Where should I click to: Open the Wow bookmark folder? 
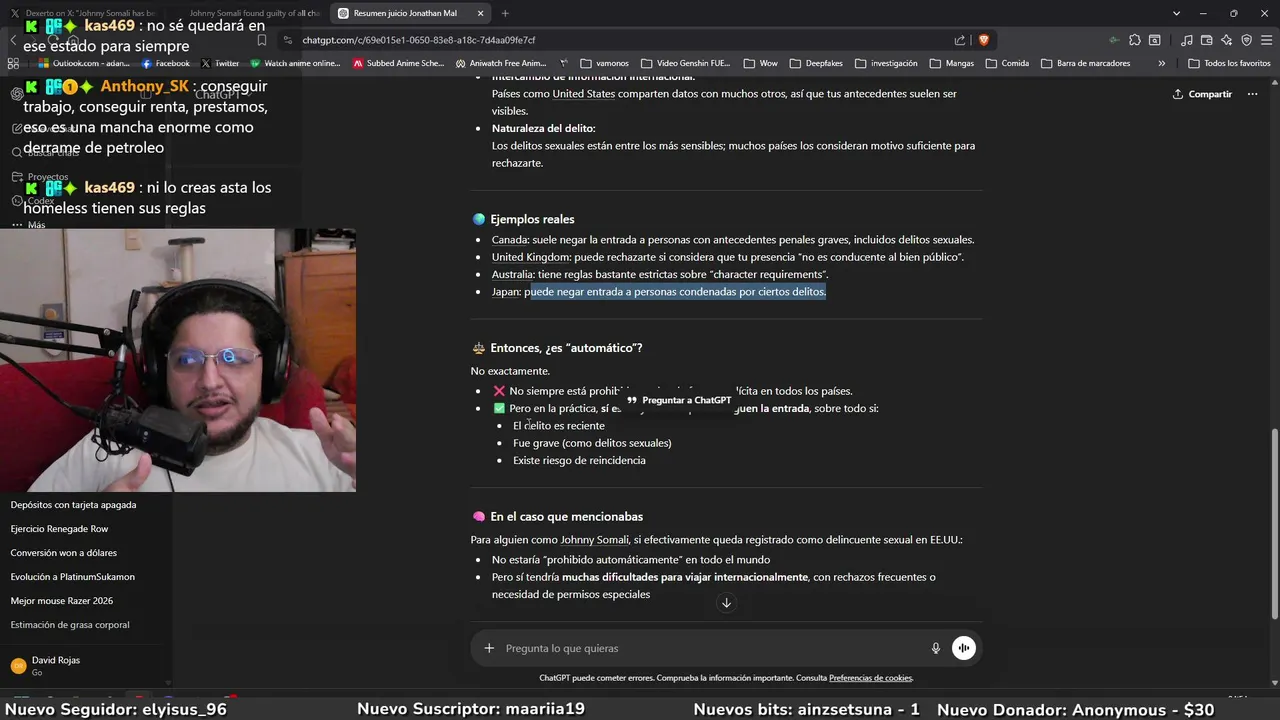(760, 63)
